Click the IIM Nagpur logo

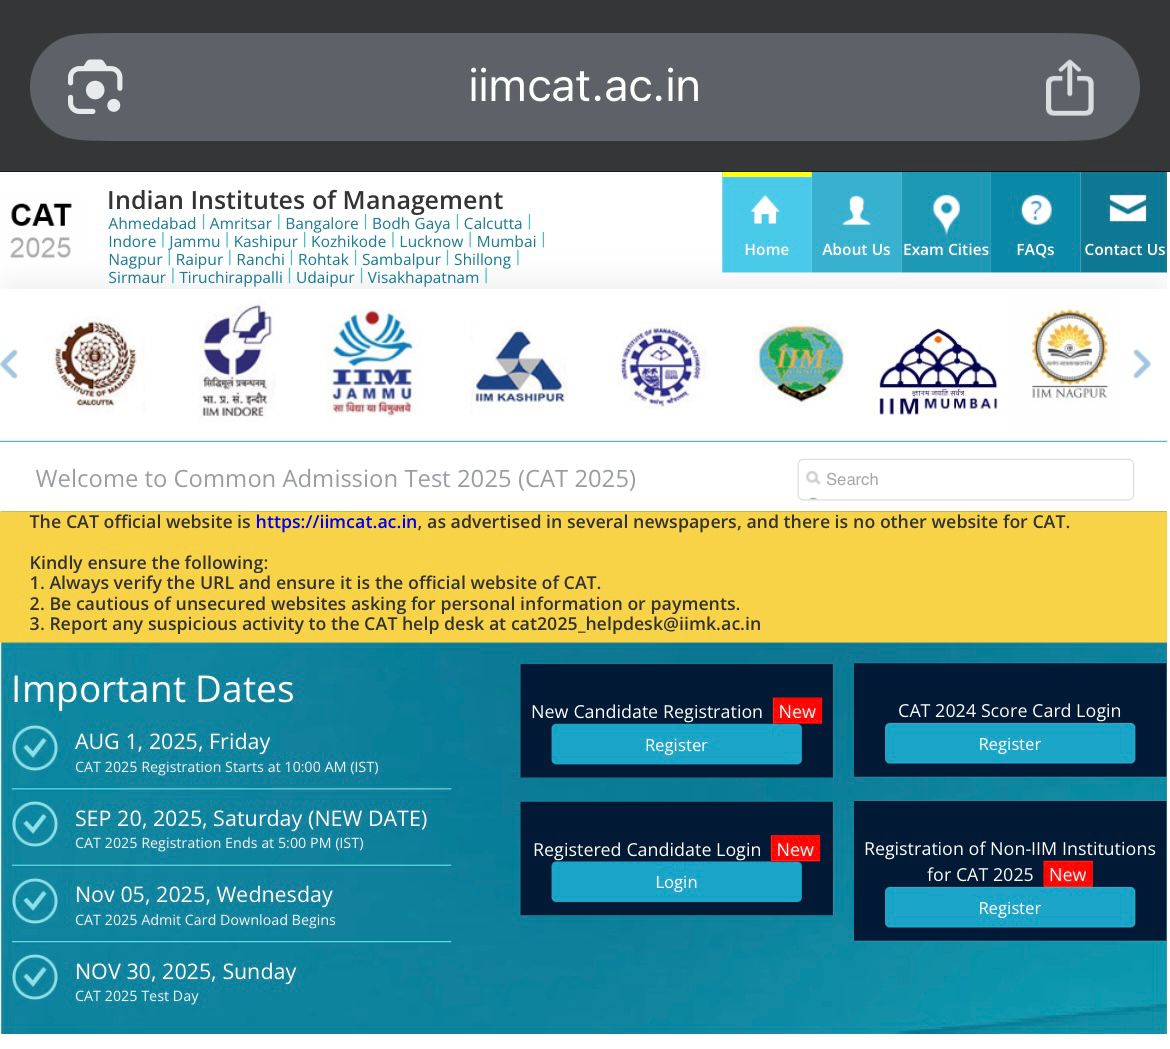point(1069,355)
